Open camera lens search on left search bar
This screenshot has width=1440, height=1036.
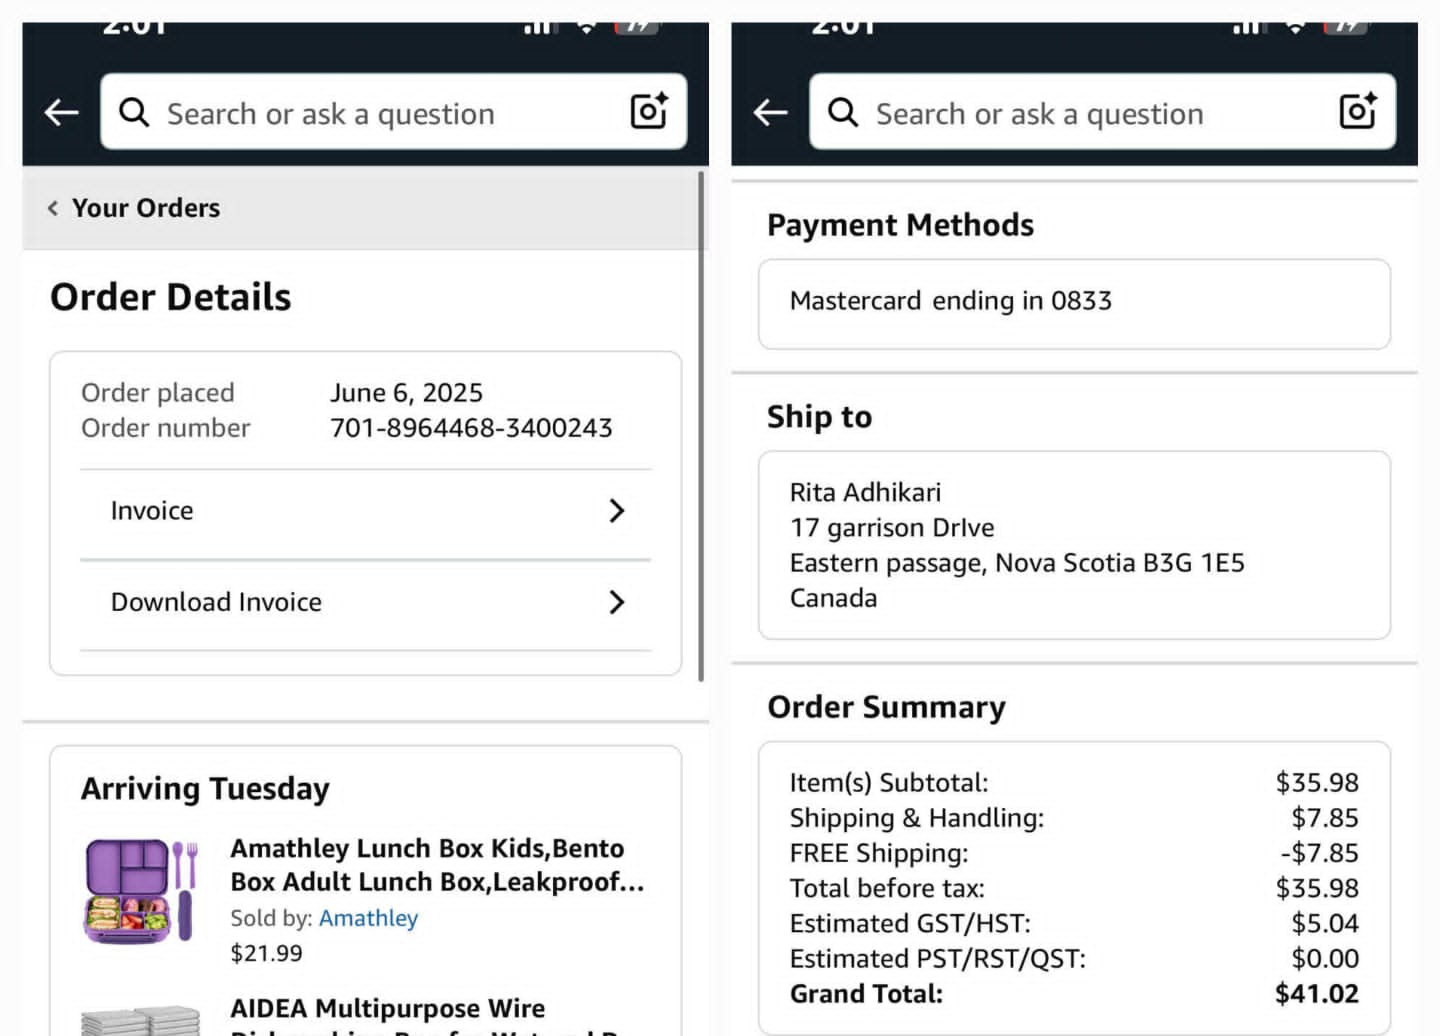click(649, 111)
